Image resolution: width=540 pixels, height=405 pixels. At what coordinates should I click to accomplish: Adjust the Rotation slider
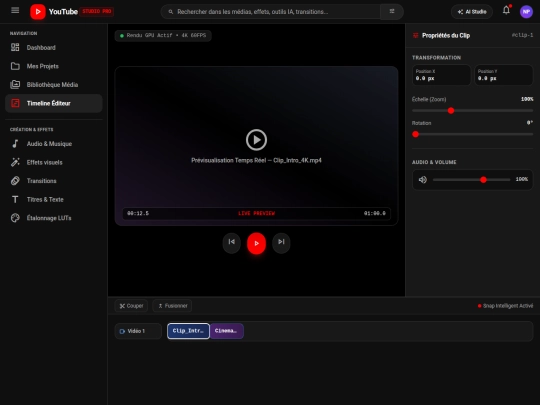[x=472, y=134]
